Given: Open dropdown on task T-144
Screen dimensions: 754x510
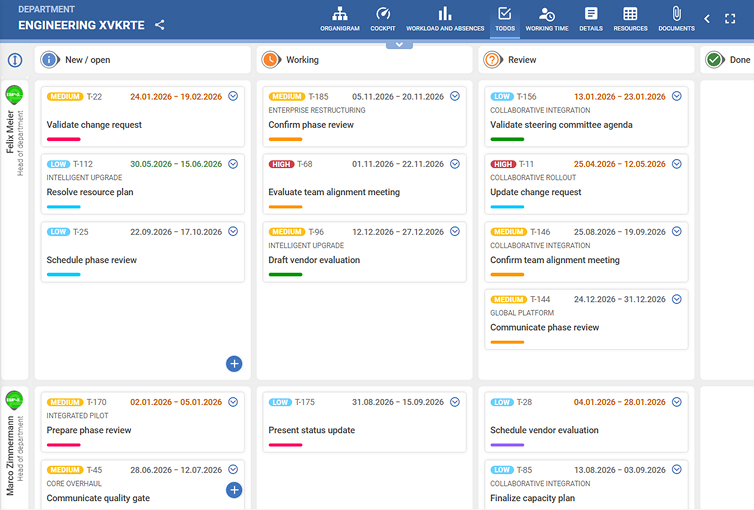Looking at the screenshot, I should click(677, 299).
